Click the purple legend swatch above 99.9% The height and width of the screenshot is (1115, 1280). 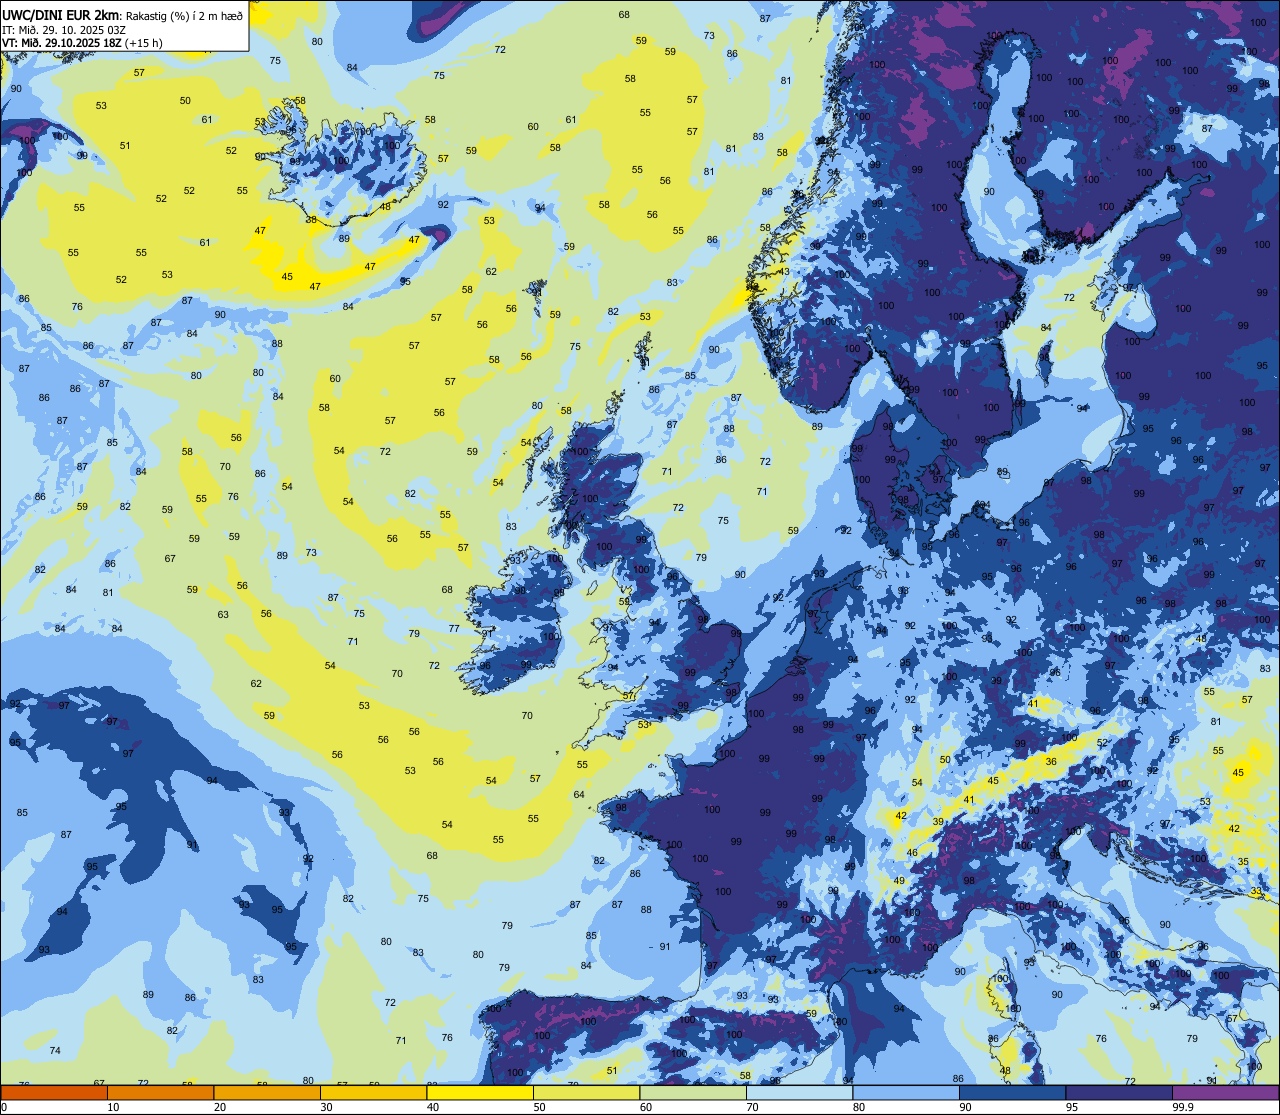1225,1092
